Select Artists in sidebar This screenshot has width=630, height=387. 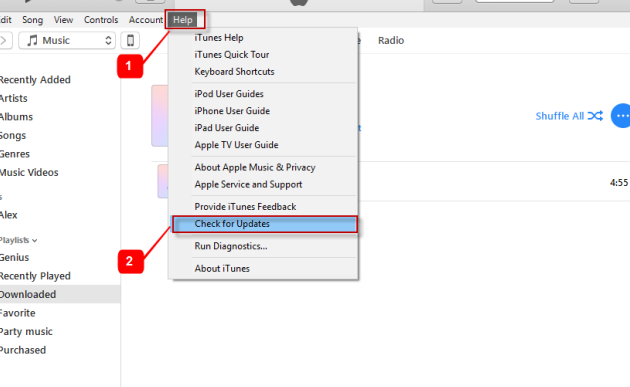14,98
